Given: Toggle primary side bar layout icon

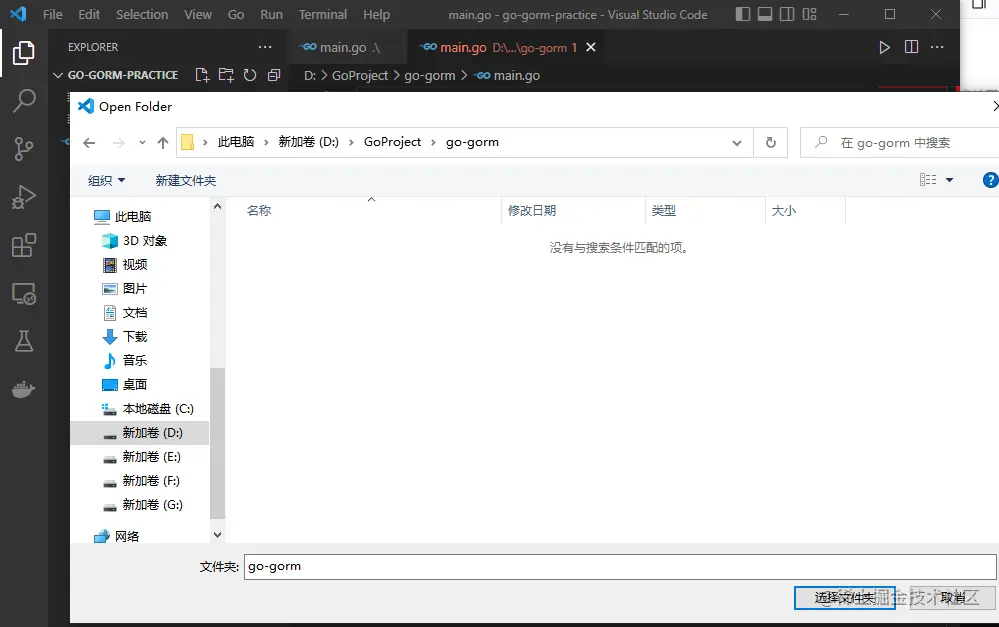Looking at the screenshot, I should pyautogui.click(x=743, y=14).
